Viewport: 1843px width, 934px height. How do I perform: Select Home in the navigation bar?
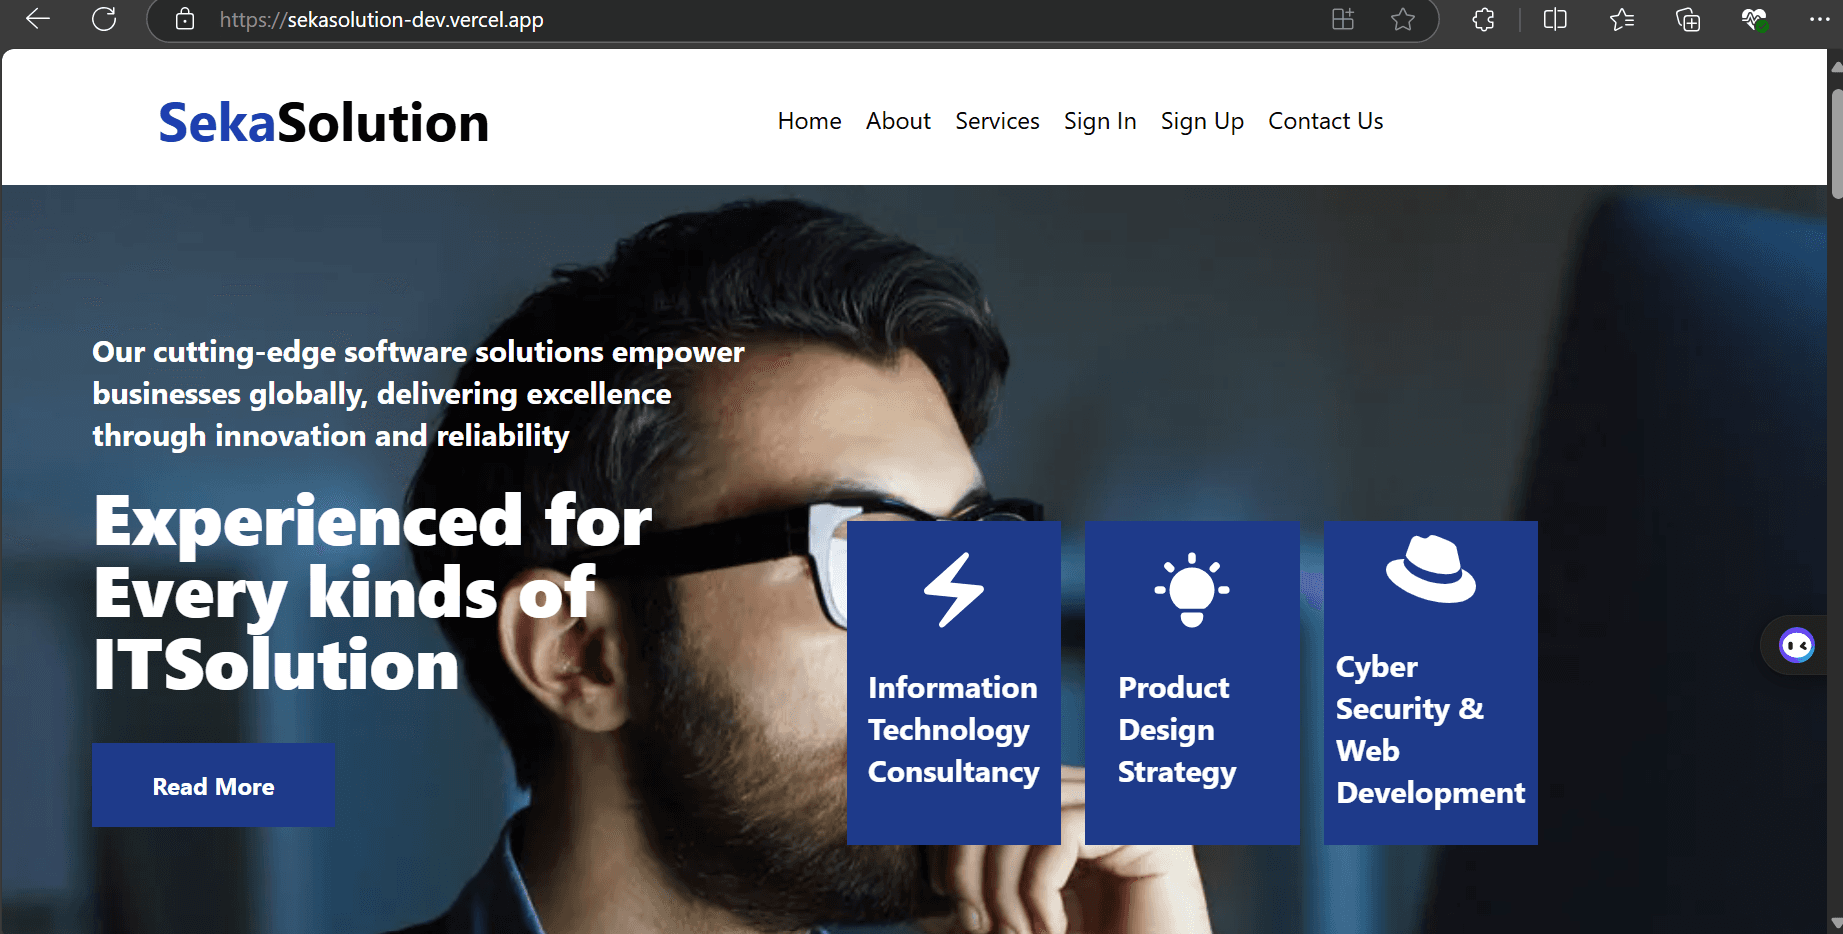[x=809, y=121]
